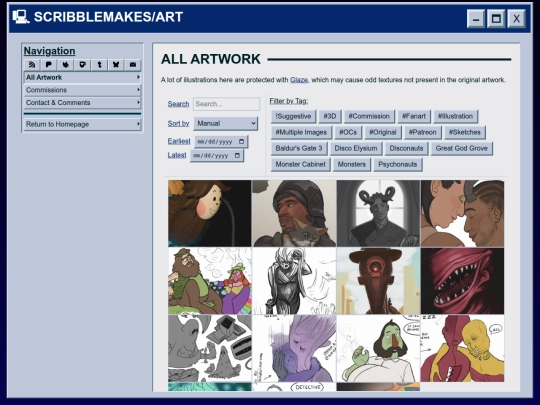Filter by the Baldur's Gate 3 tag
Image resolution: width=540 pixels, height=405 pixels.
pyautogui.click(x=299, y=148)
